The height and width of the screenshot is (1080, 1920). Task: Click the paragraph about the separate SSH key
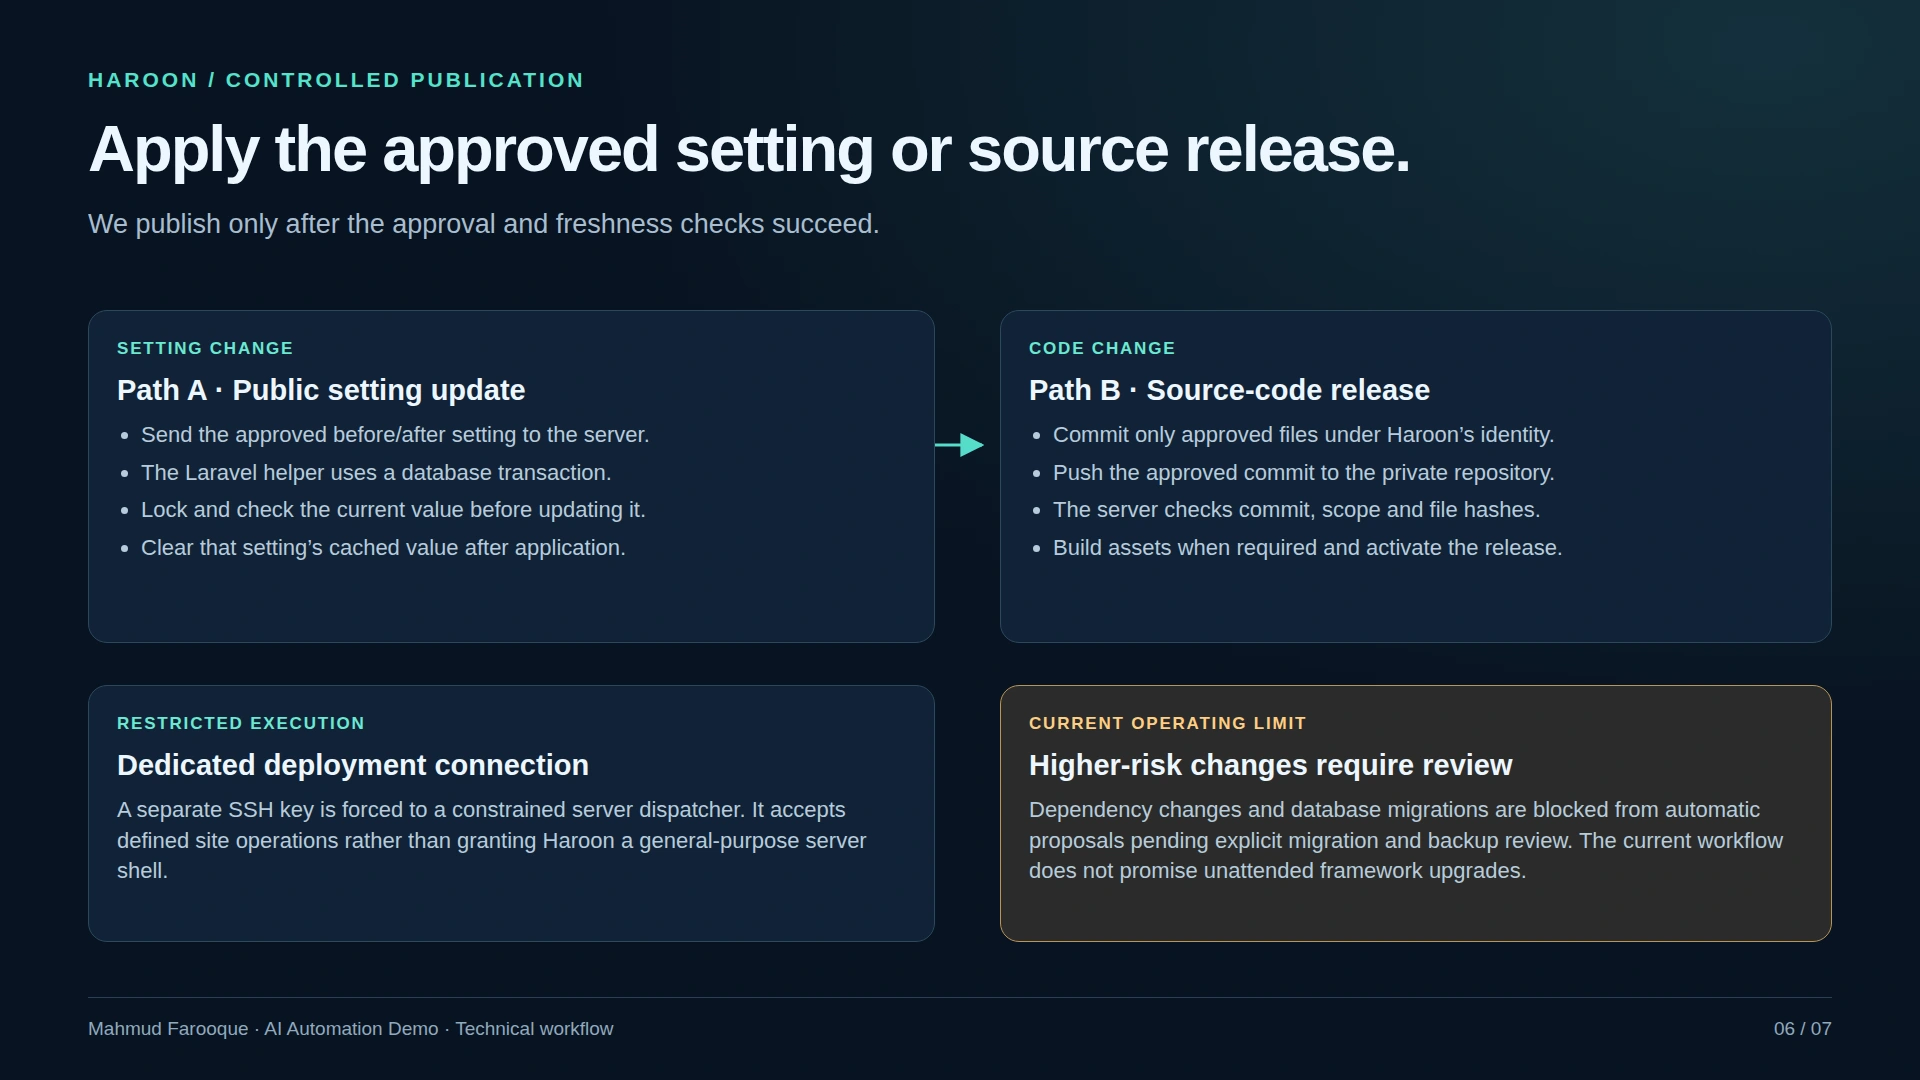pyautogui.click(x=492, y=840)
